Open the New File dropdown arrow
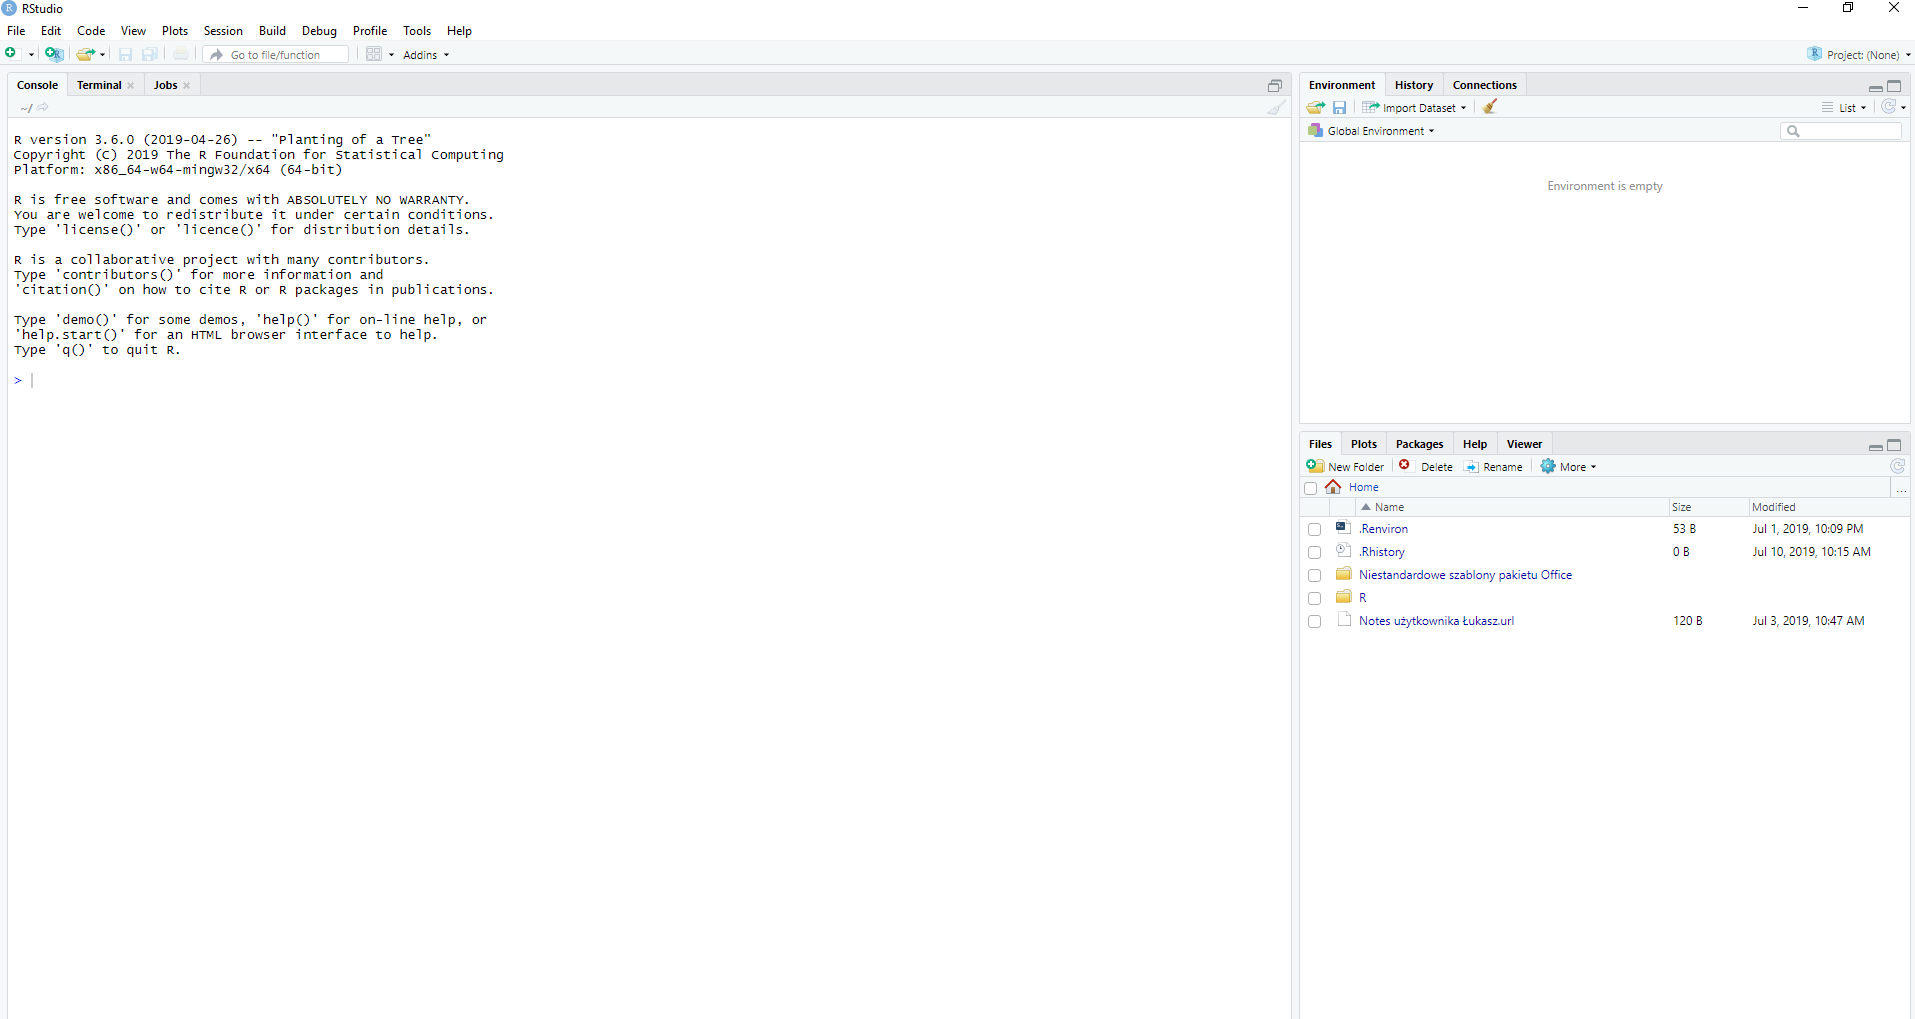Image resolution: width=1915 pixels, height=1019 pixels. click(31, 55)
